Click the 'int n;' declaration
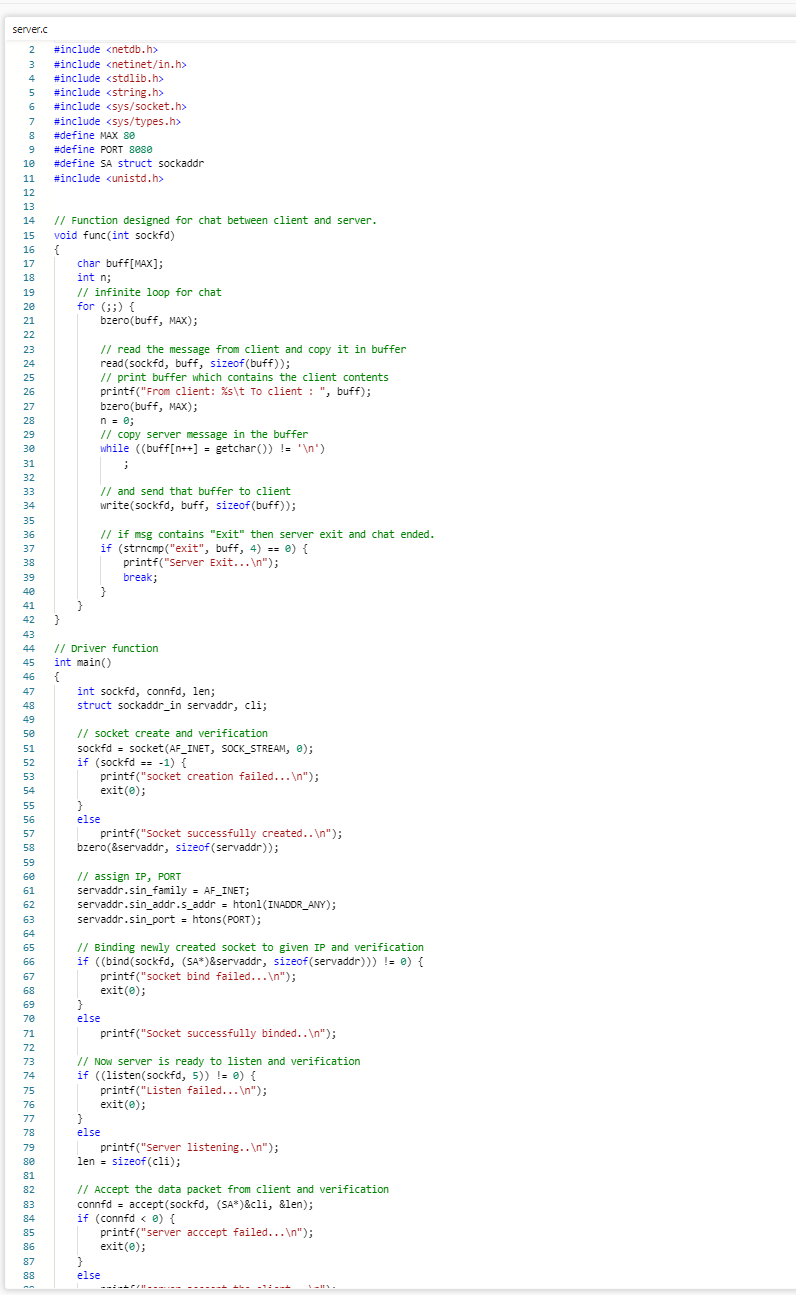Viewport: 796px width, 1295px height. tap(94, 277)
